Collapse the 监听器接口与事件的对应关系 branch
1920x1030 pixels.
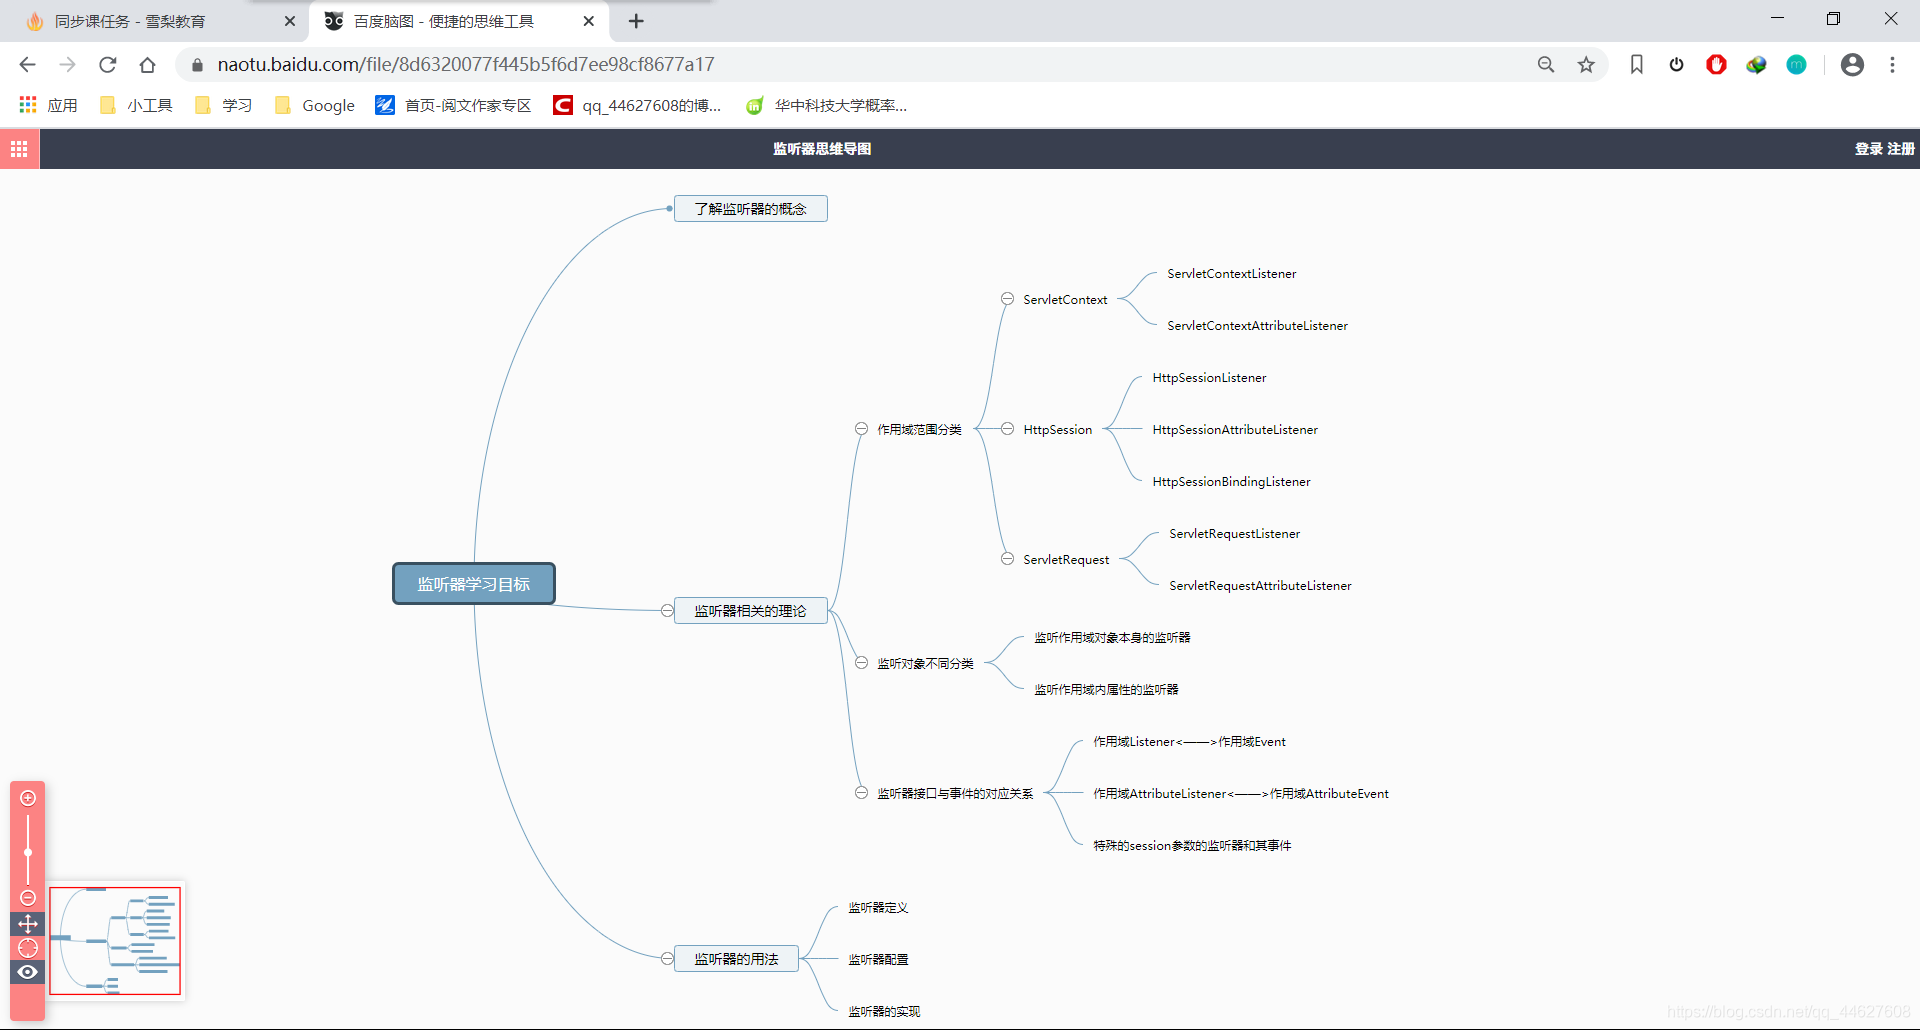tap(861, 793)
